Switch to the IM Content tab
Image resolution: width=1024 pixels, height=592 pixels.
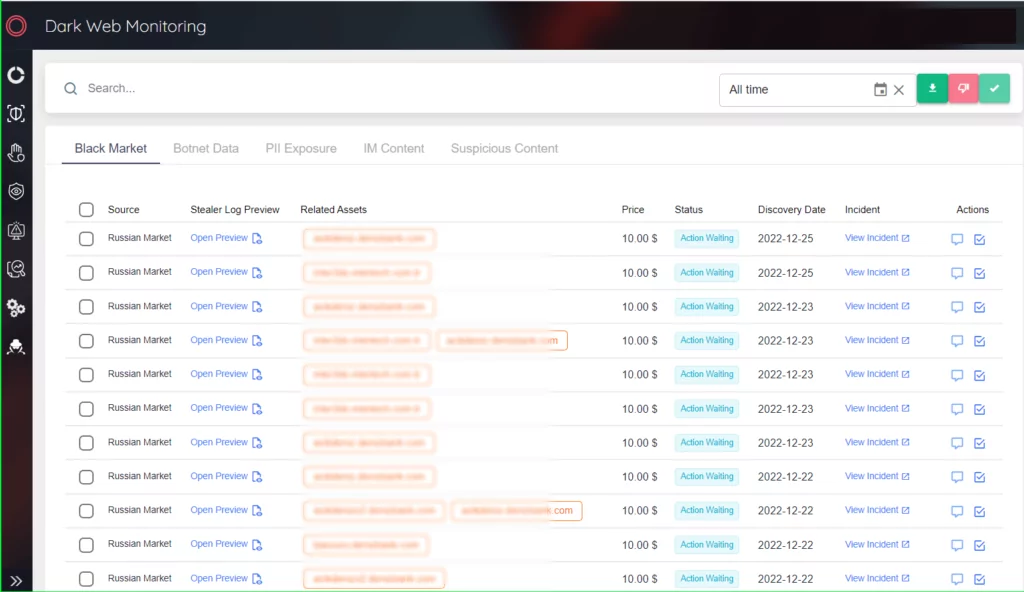tap(394, 148)
